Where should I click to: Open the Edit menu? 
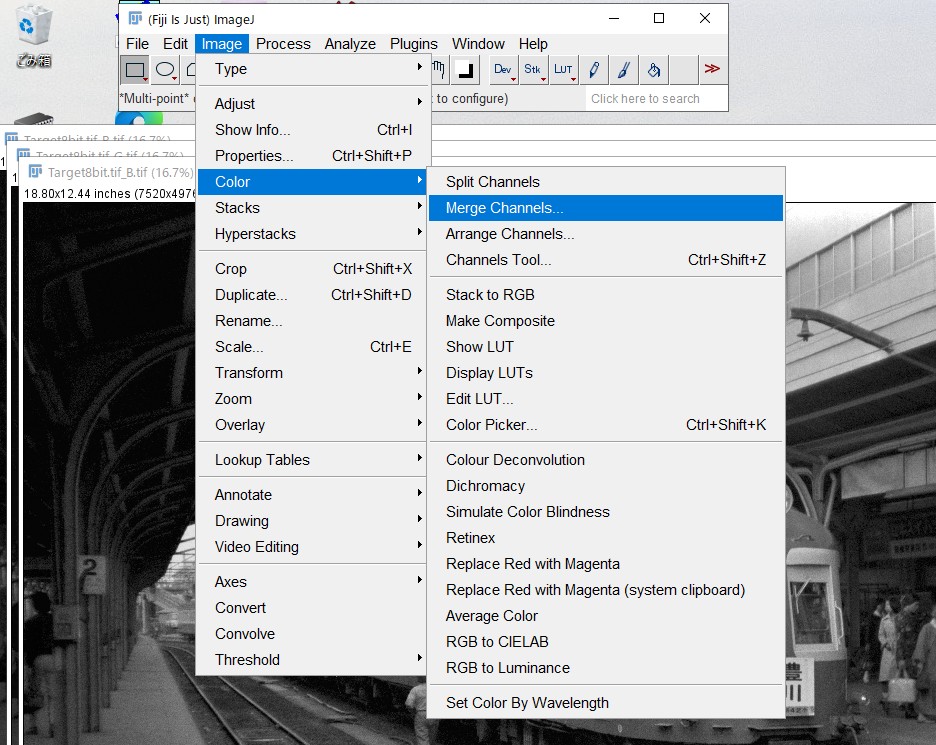click(x=175, y=44)
